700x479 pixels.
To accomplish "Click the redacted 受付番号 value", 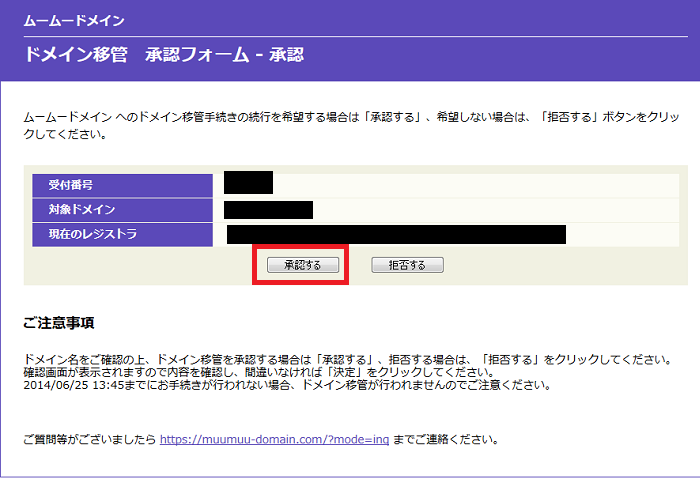I will pyautogui.click(x=248, y=184).
